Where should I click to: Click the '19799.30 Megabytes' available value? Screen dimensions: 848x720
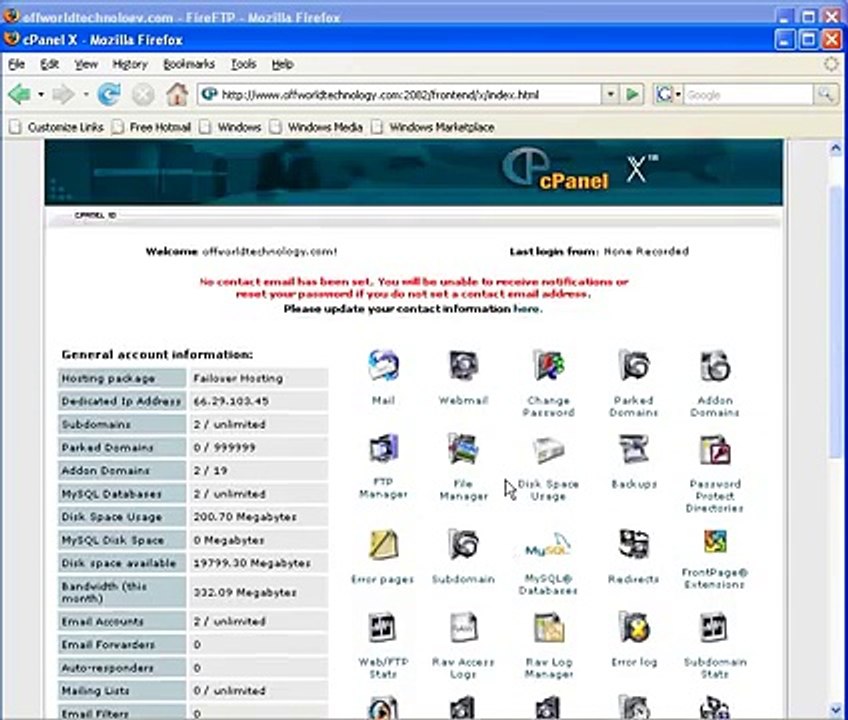pos(251,563)
